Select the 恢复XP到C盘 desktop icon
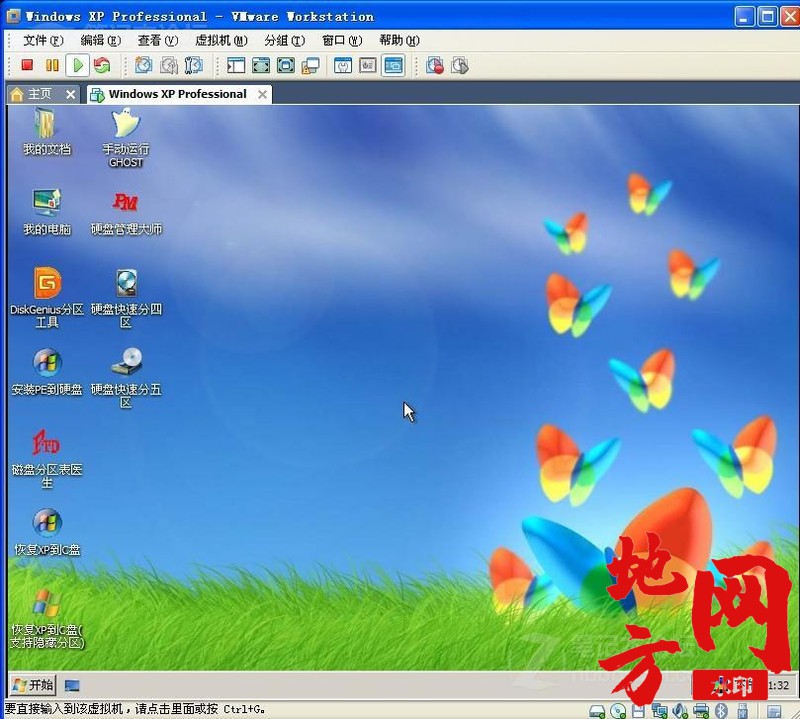The height and width of the screenshot is (719, 800). [x=46, y=531]
